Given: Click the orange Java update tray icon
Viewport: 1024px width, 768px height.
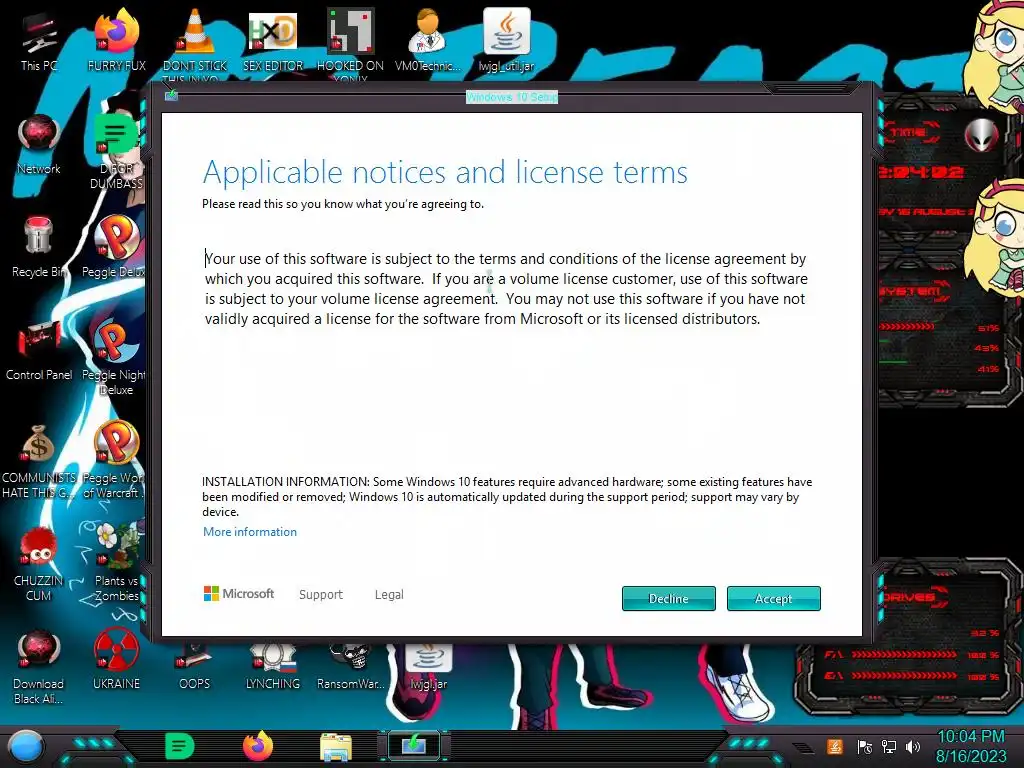Looking at the screenshot, I should coord(835,746).
